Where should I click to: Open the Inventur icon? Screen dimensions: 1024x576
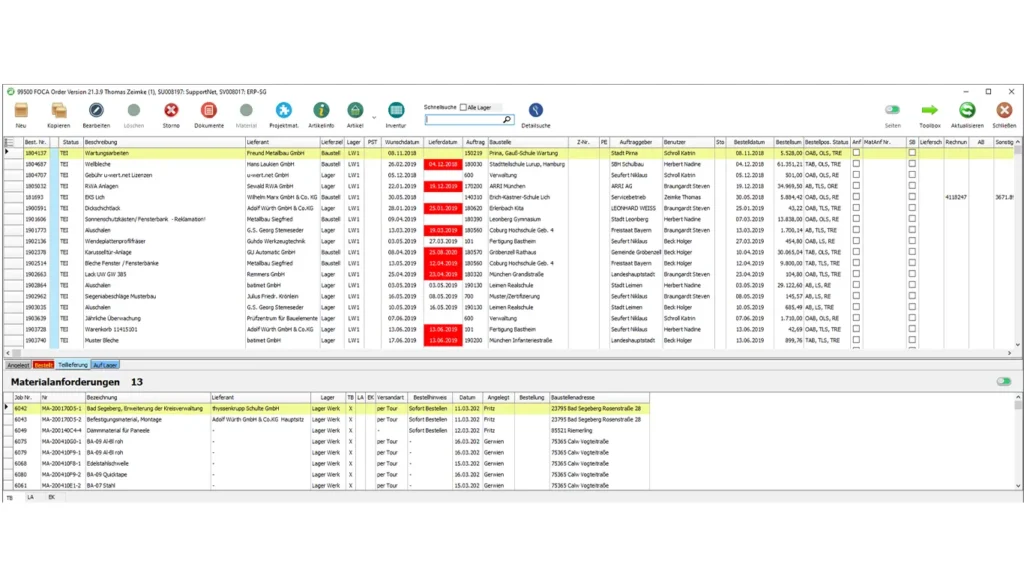(x=396, y=111)
